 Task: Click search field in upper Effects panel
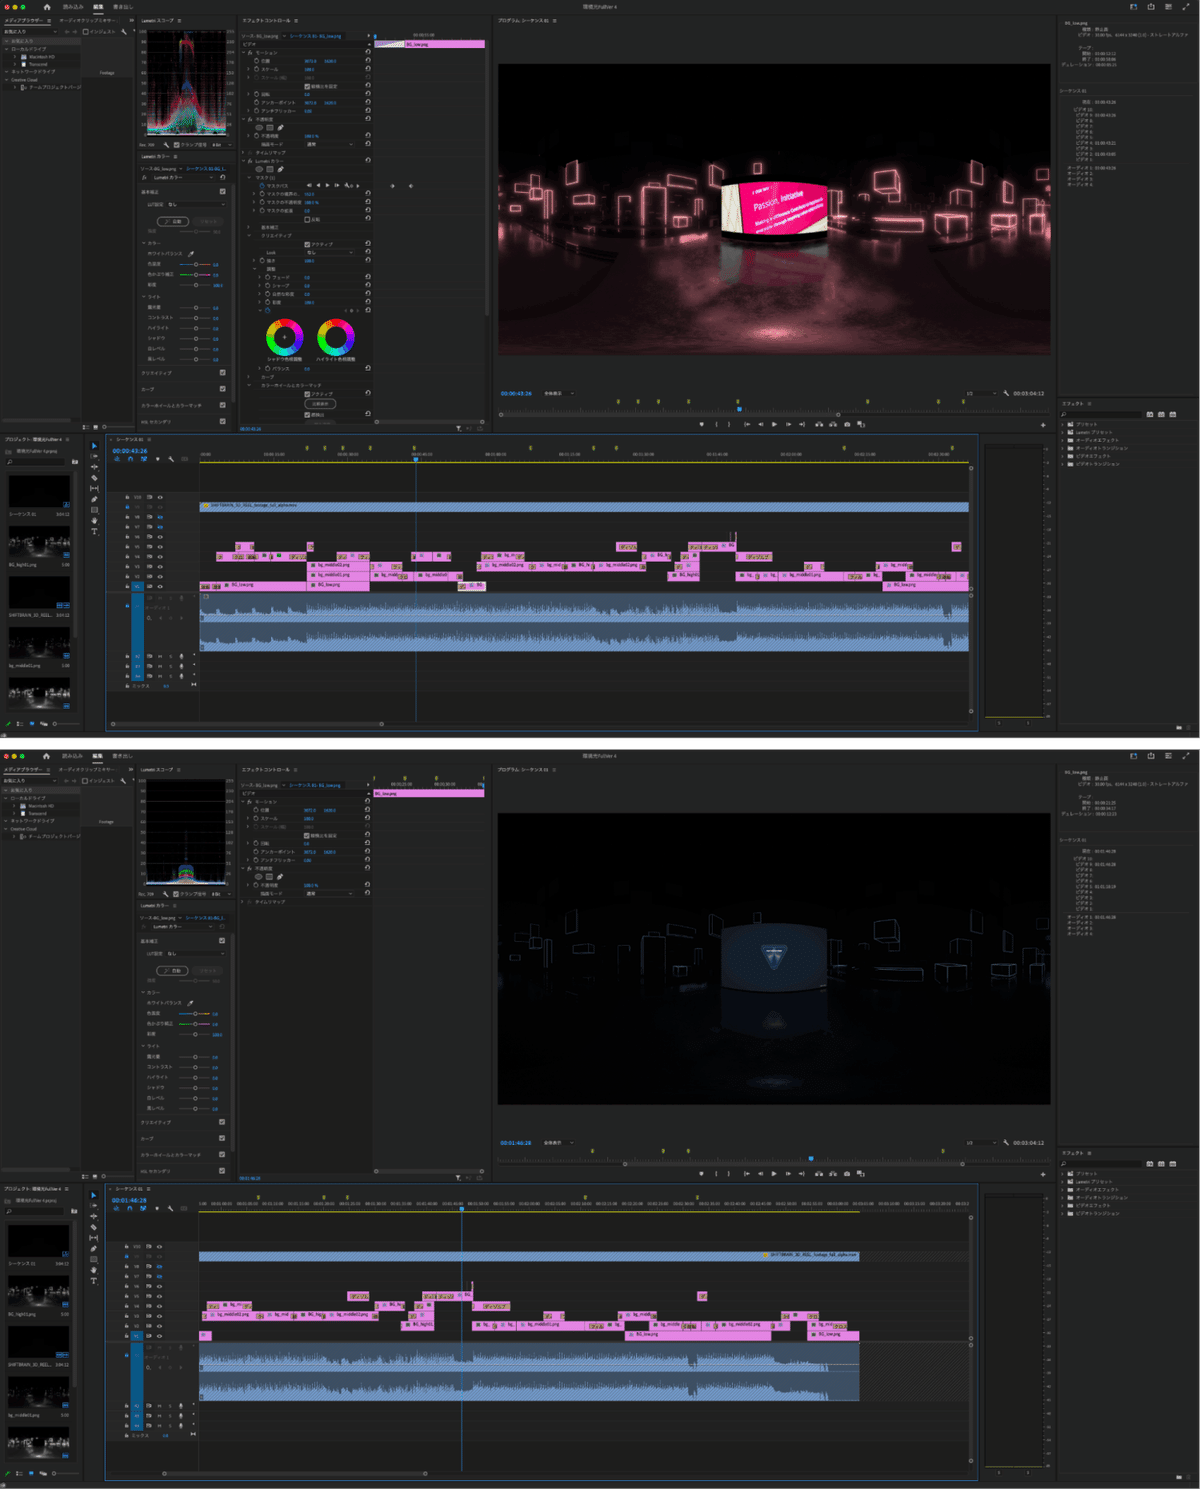(1102, 414)
